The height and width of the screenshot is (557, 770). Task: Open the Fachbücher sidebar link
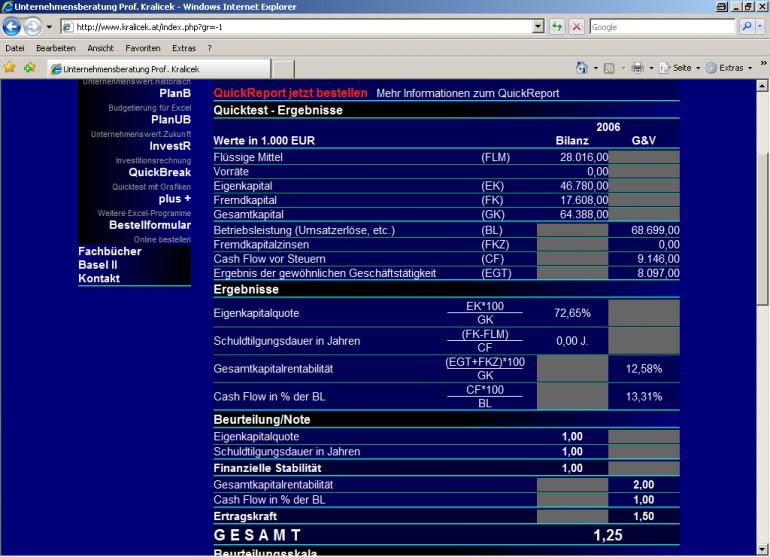[109, 251]
